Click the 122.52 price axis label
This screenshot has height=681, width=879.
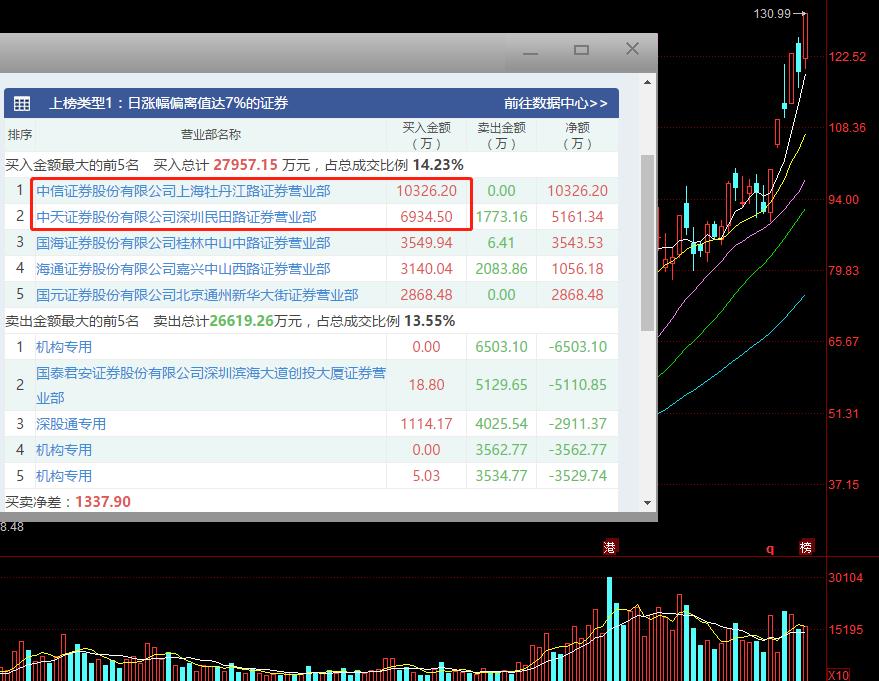click(847, 57)
